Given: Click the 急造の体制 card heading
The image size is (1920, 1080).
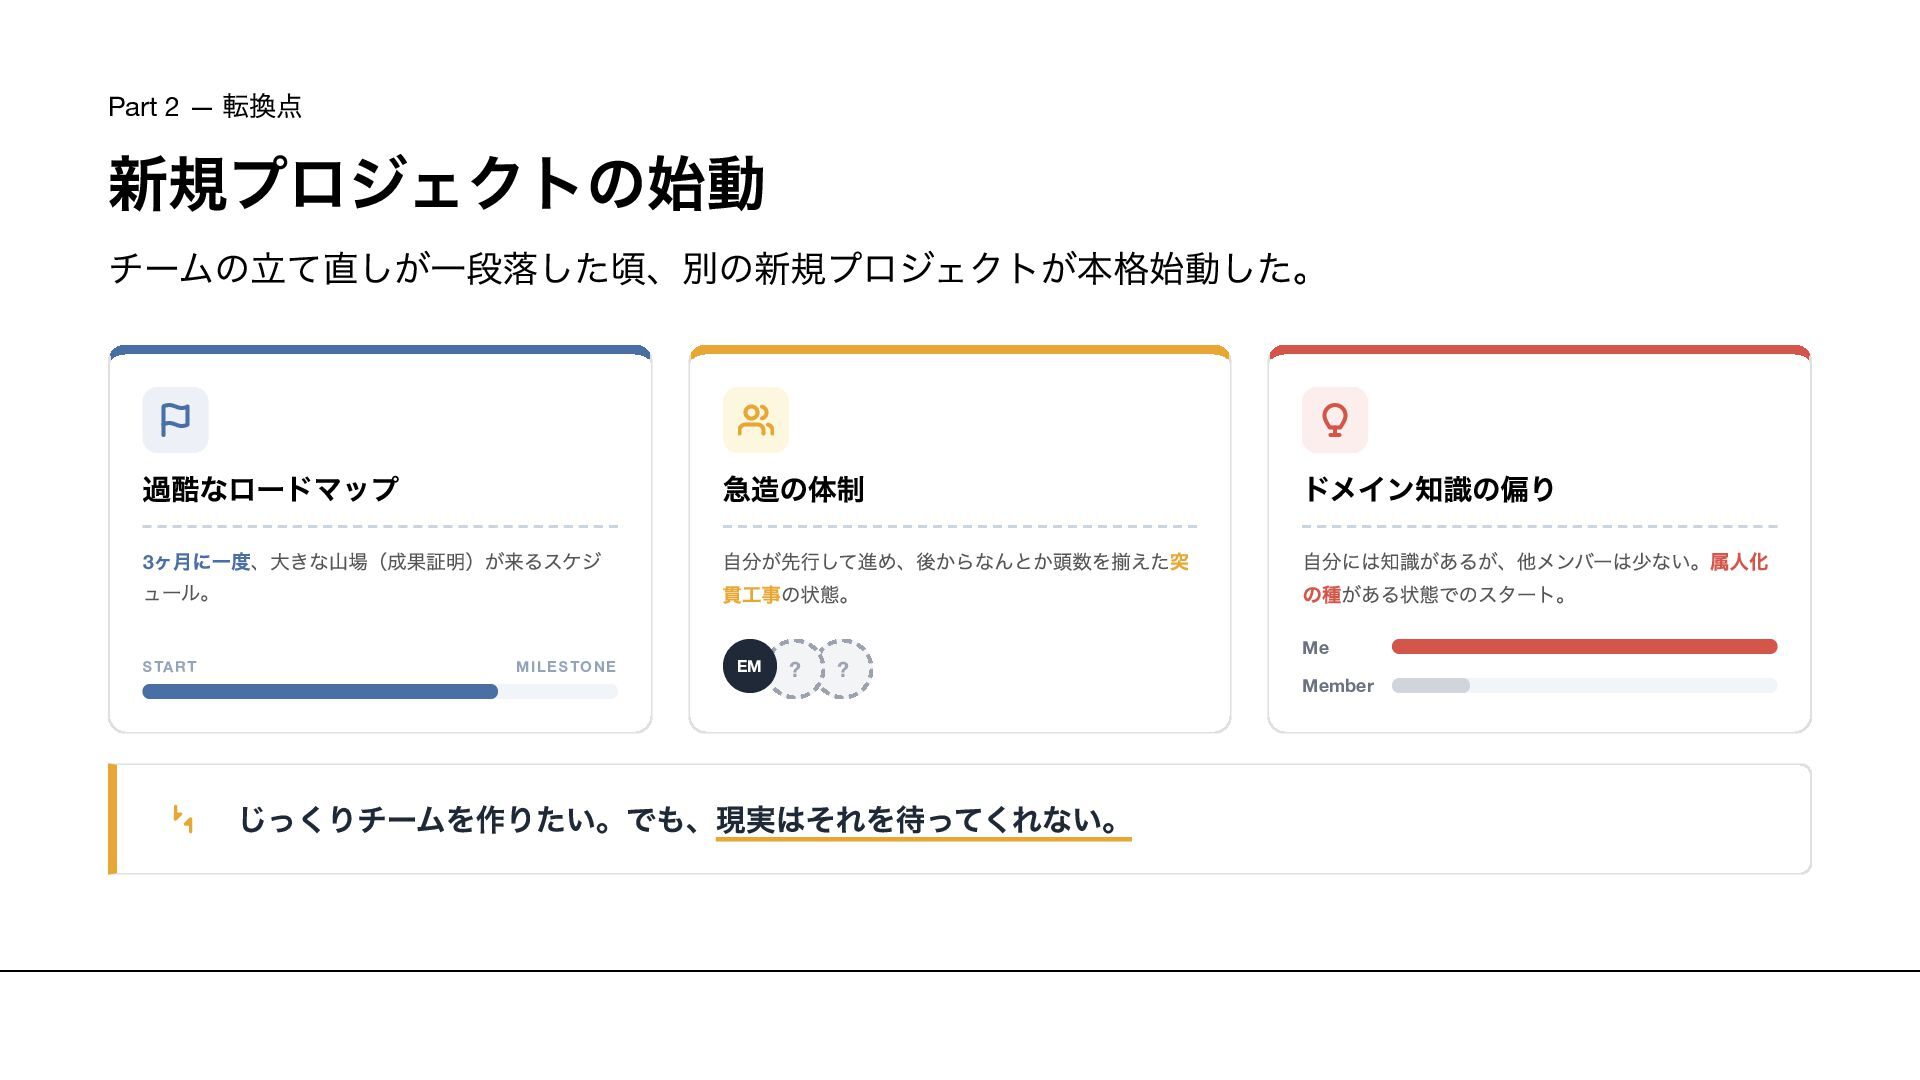Looking at the screenshot, I should tap(793, 489).
